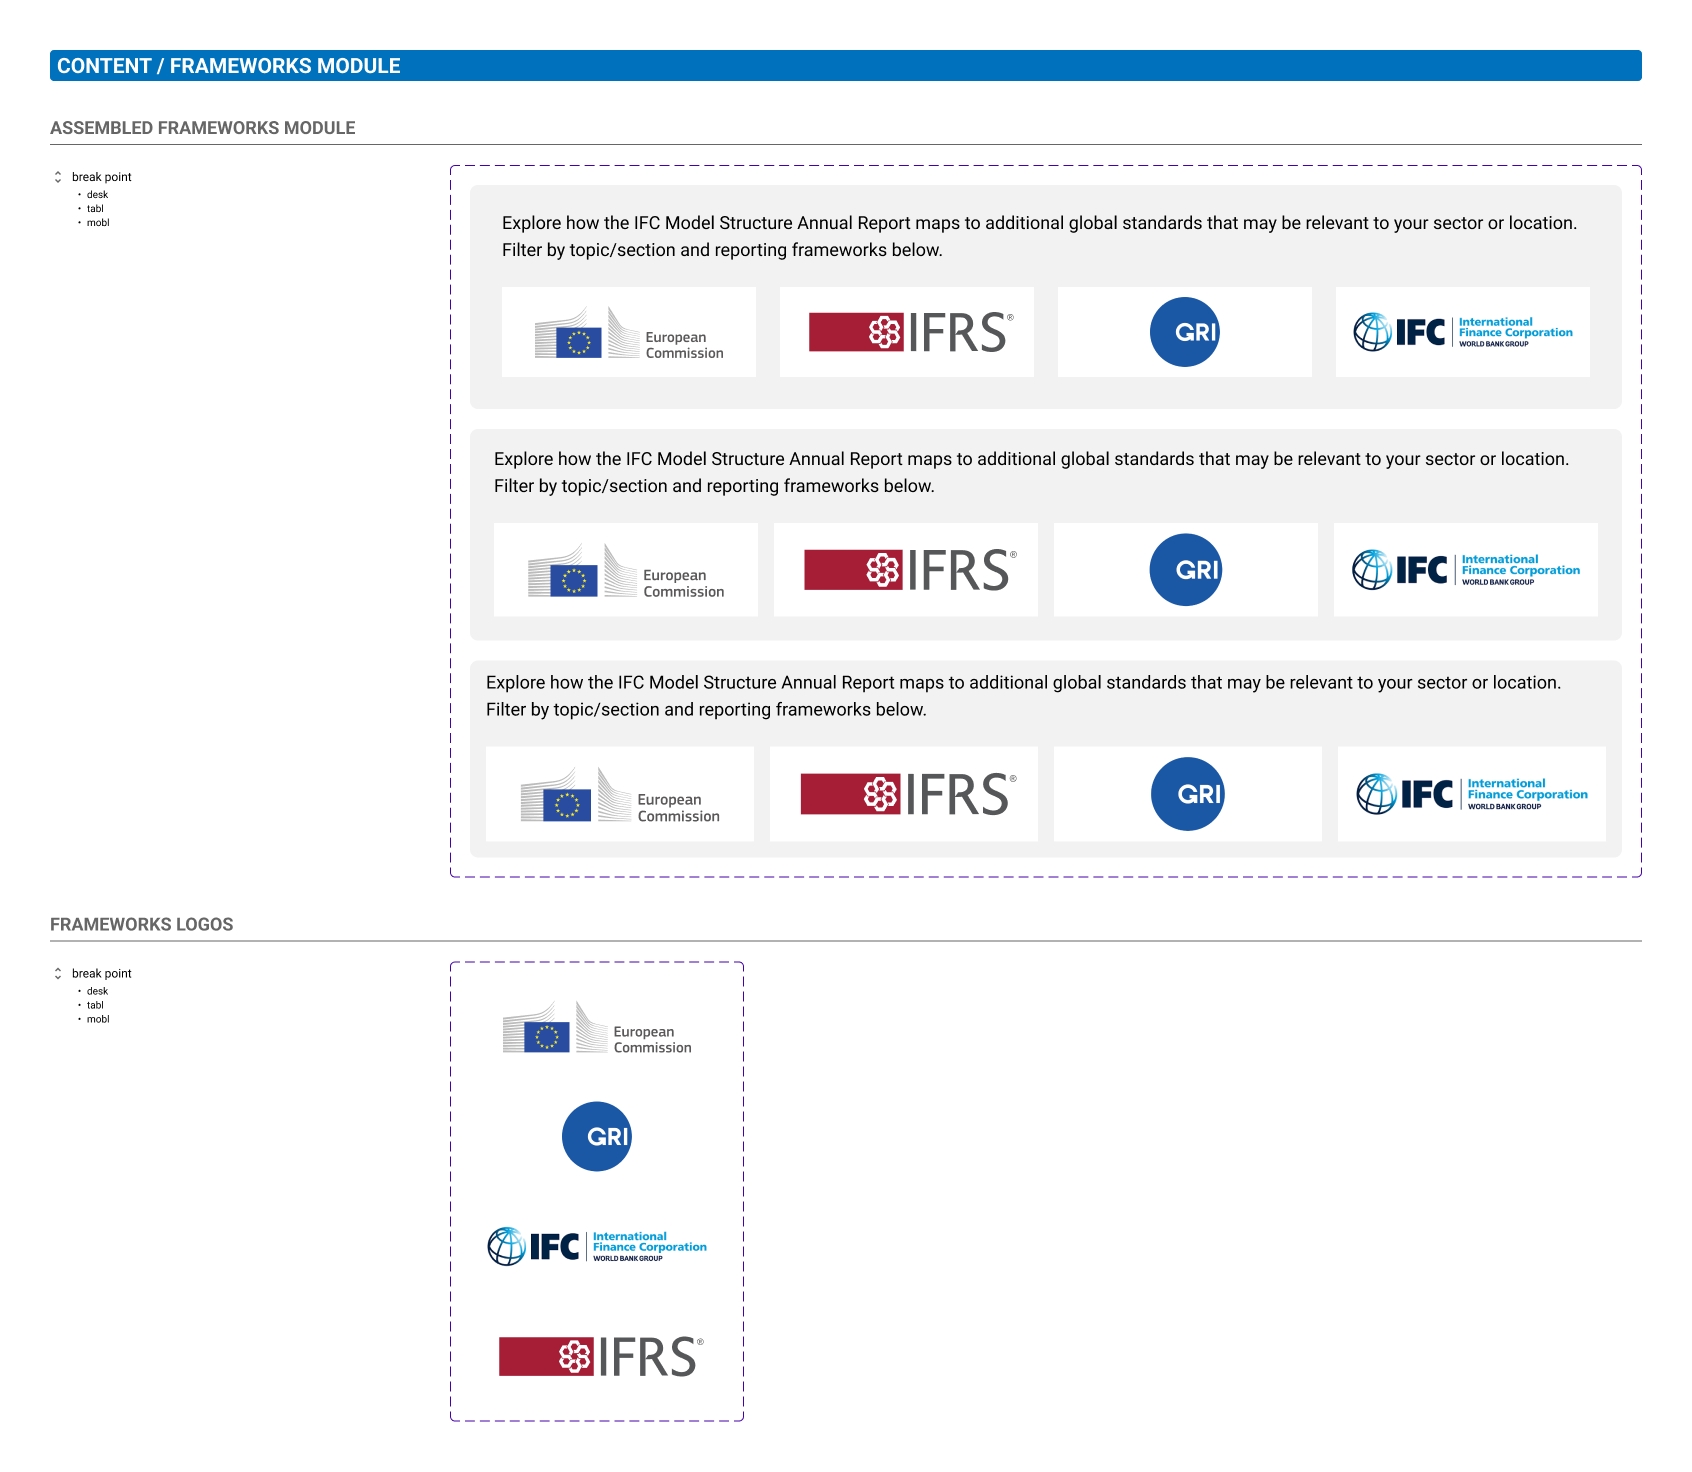Select 'mobl' breakpoint under Frameworks Logos

[x=98, y=1020]
